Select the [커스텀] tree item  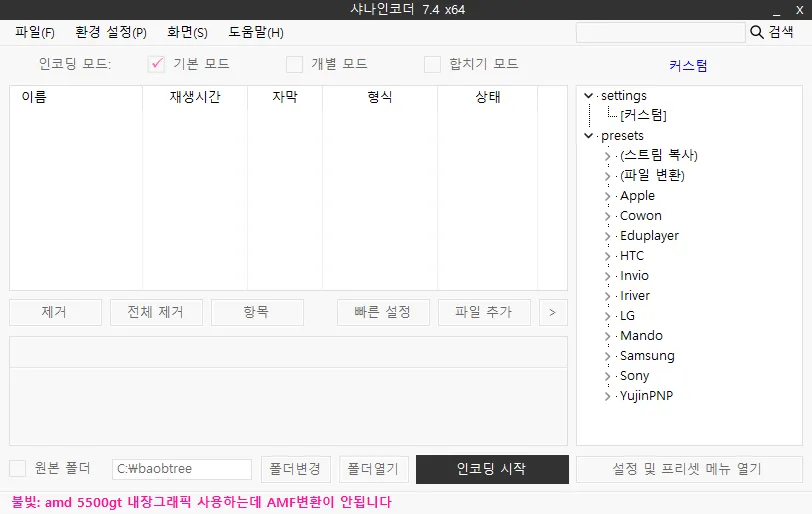click(643, 115)
